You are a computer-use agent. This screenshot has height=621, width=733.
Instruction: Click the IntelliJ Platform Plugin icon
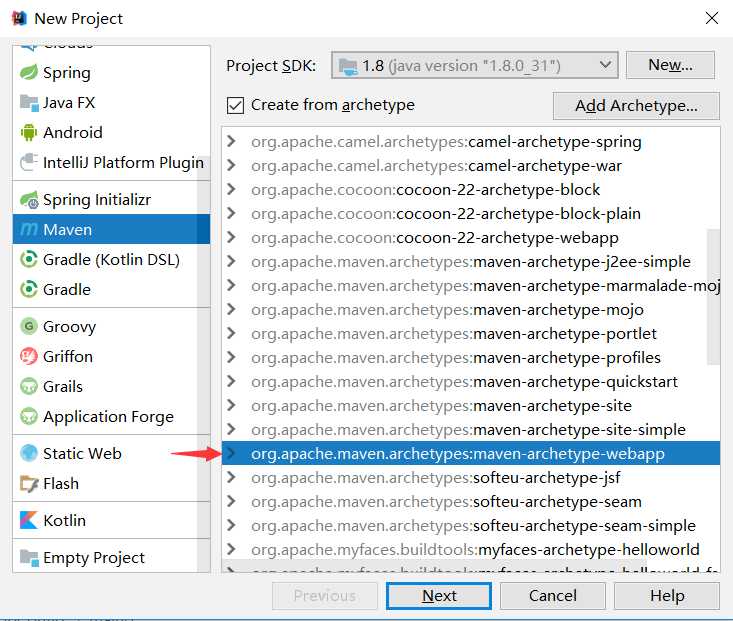29,162
